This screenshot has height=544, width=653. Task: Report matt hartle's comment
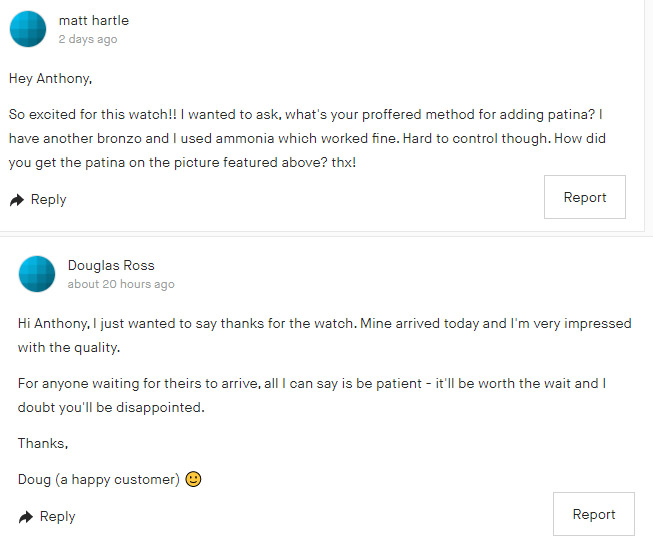click(x=584, y=197)
